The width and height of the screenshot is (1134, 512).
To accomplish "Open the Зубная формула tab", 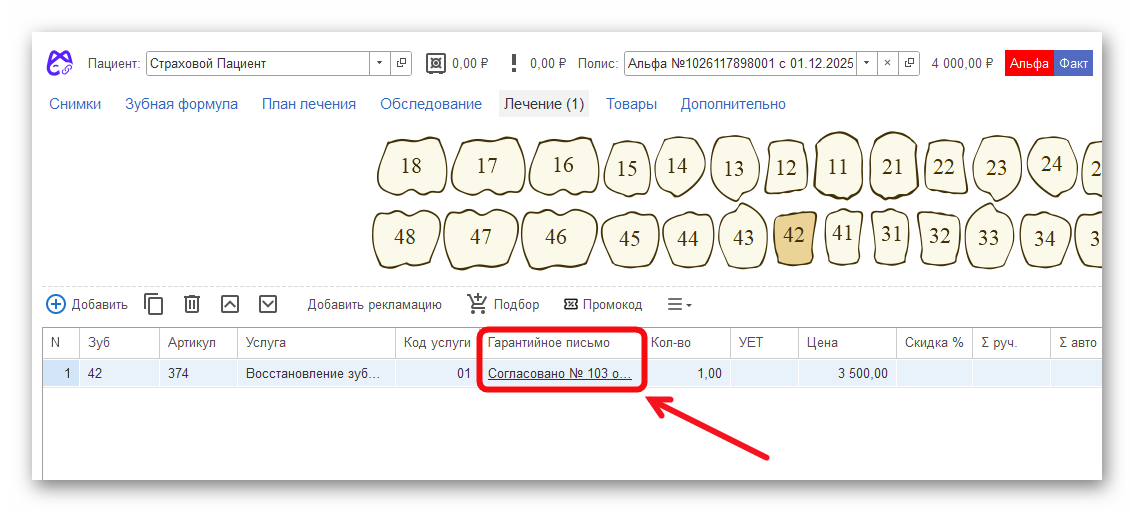I will pyautogui.click(x=182, y=104).
